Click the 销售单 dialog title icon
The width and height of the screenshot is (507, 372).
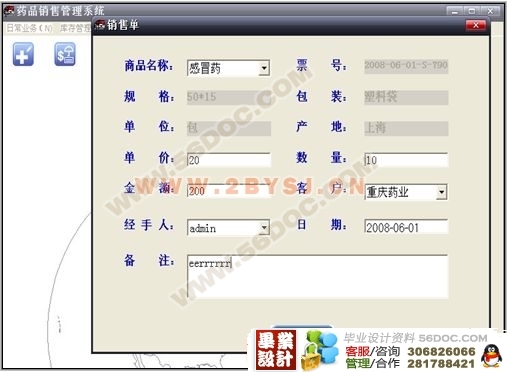point(100,25)
